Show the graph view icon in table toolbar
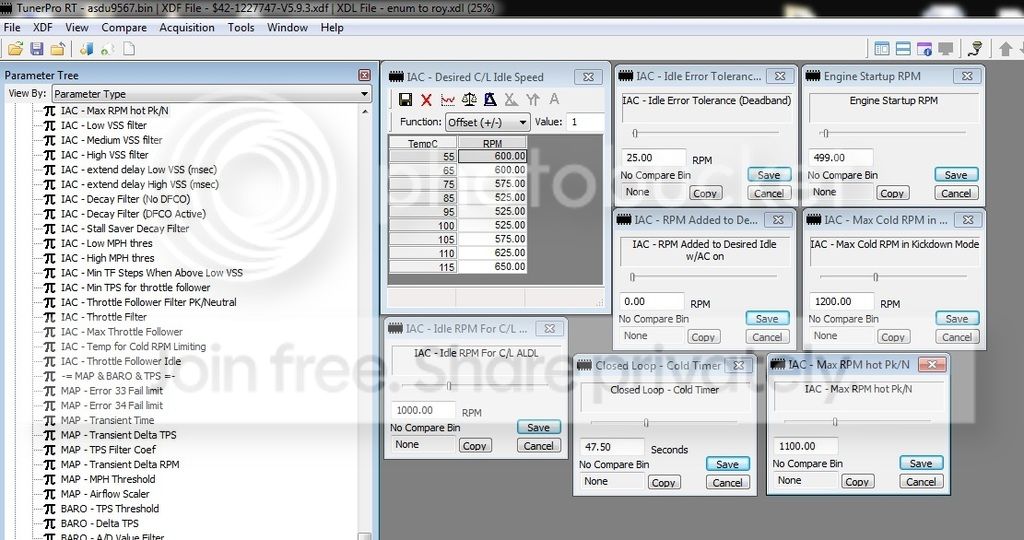Screen dimensions: 1024x540 [x=448, y=99]
